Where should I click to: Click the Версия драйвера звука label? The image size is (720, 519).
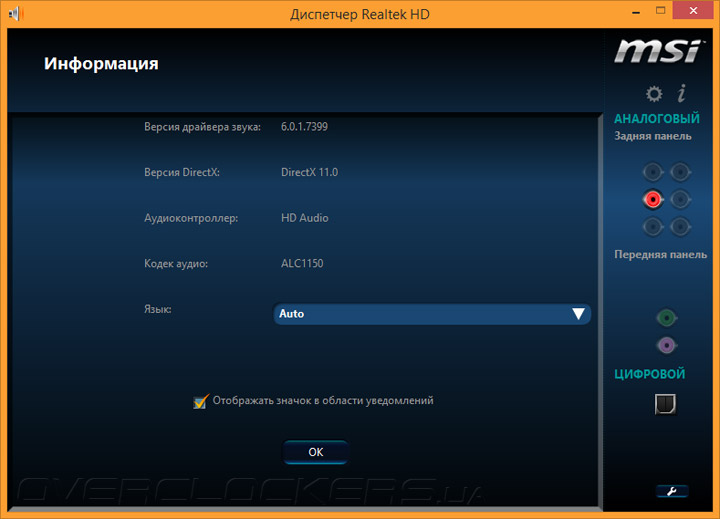point(202,127)
